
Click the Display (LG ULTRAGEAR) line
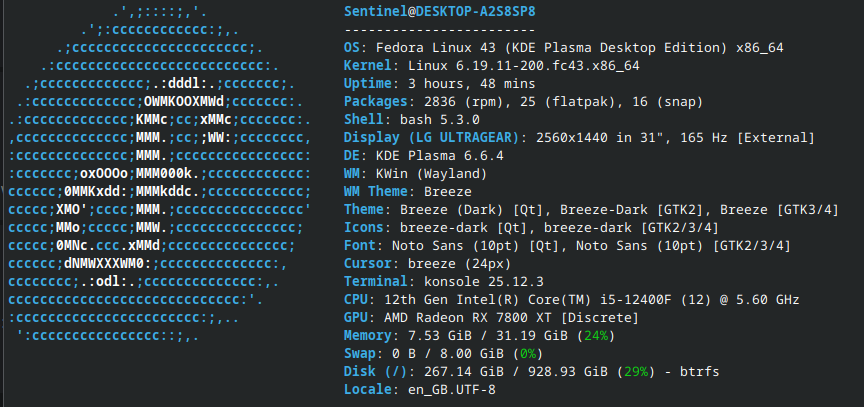tap(579, 138)
